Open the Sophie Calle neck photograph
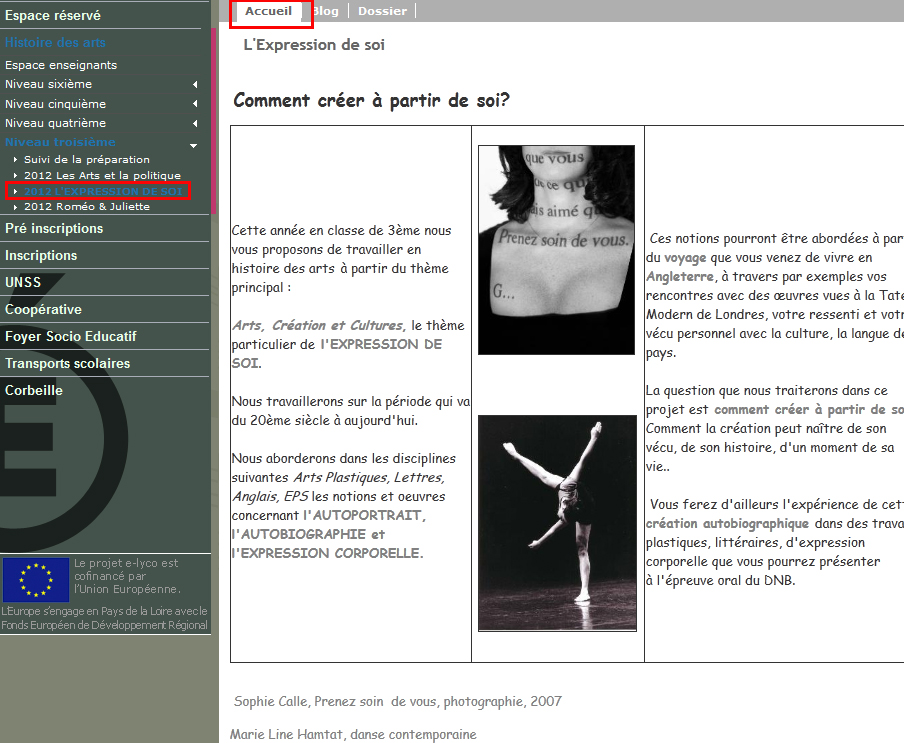904x743 pixels. tap(556, 250)
